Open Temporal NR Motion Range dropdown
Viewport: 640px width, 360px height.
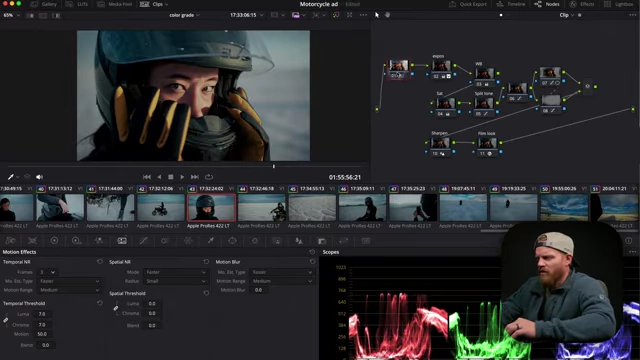click(x=69, y=290)
